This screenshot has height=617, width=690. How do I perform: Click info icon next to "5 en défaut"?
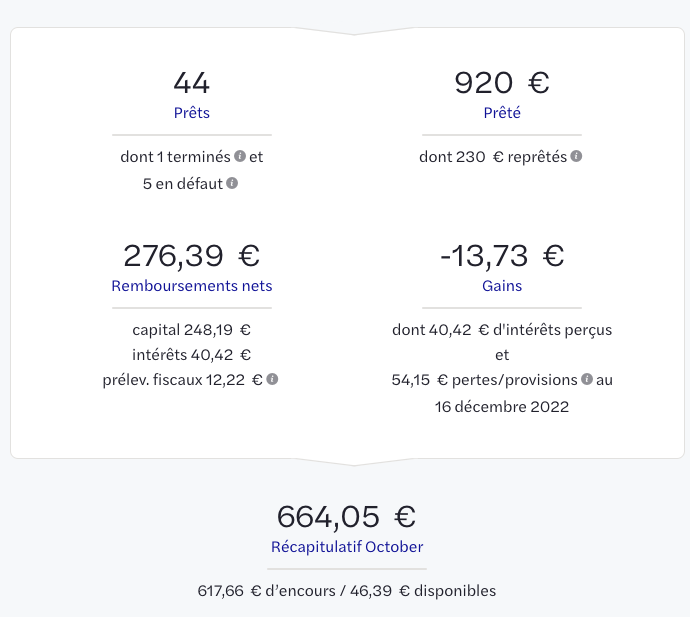point(232,184)
